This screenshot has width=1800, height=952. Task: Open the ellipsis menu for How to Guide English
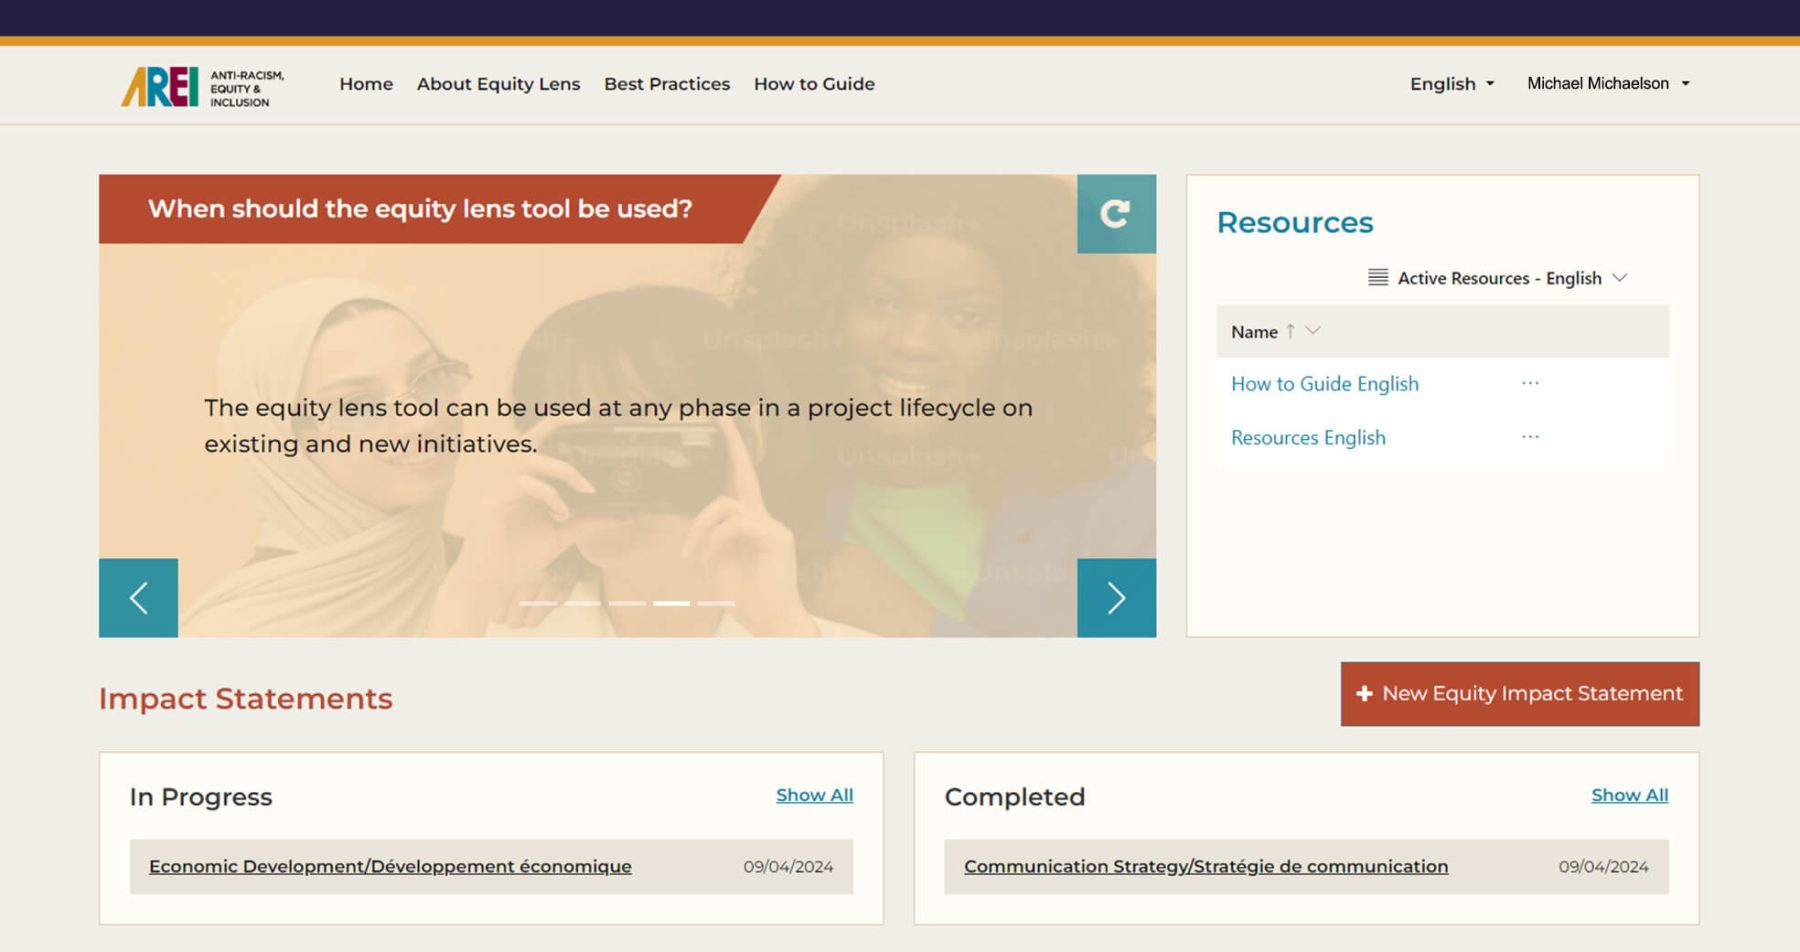1530,383
